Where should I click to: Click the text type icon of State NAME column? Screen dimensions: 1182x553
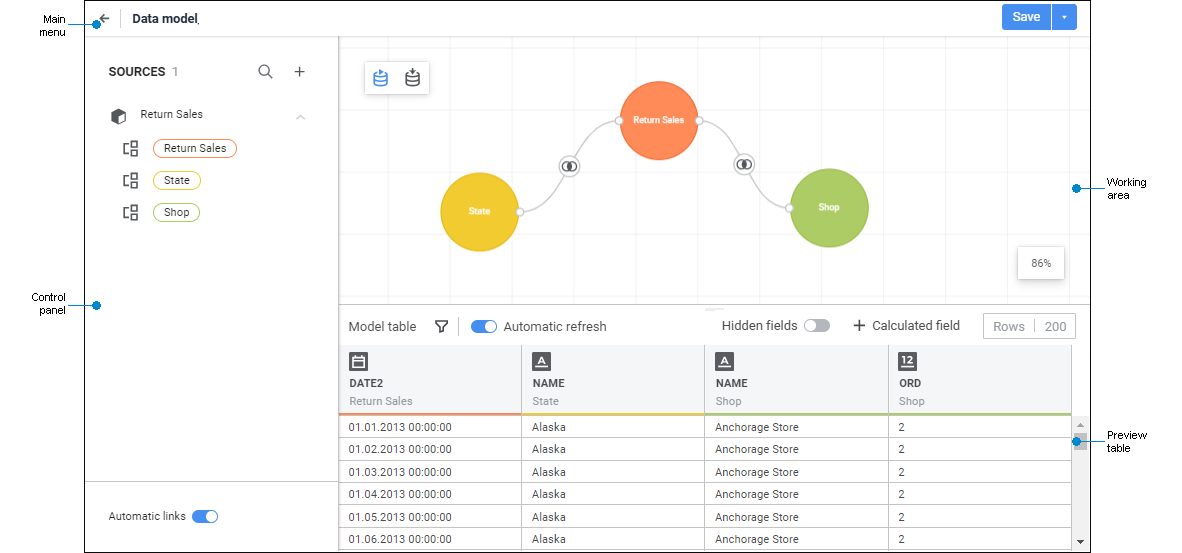541,362
